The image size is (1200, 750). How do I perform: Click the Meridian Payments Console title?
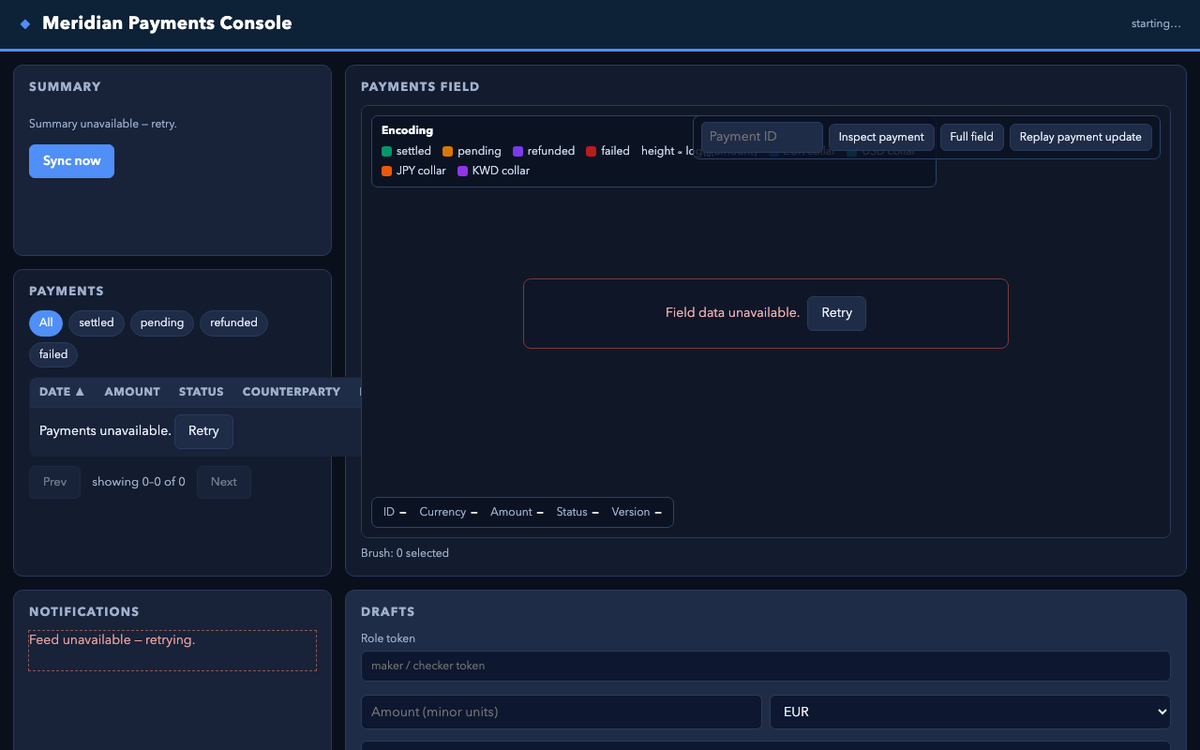click(x=167, y=23)
